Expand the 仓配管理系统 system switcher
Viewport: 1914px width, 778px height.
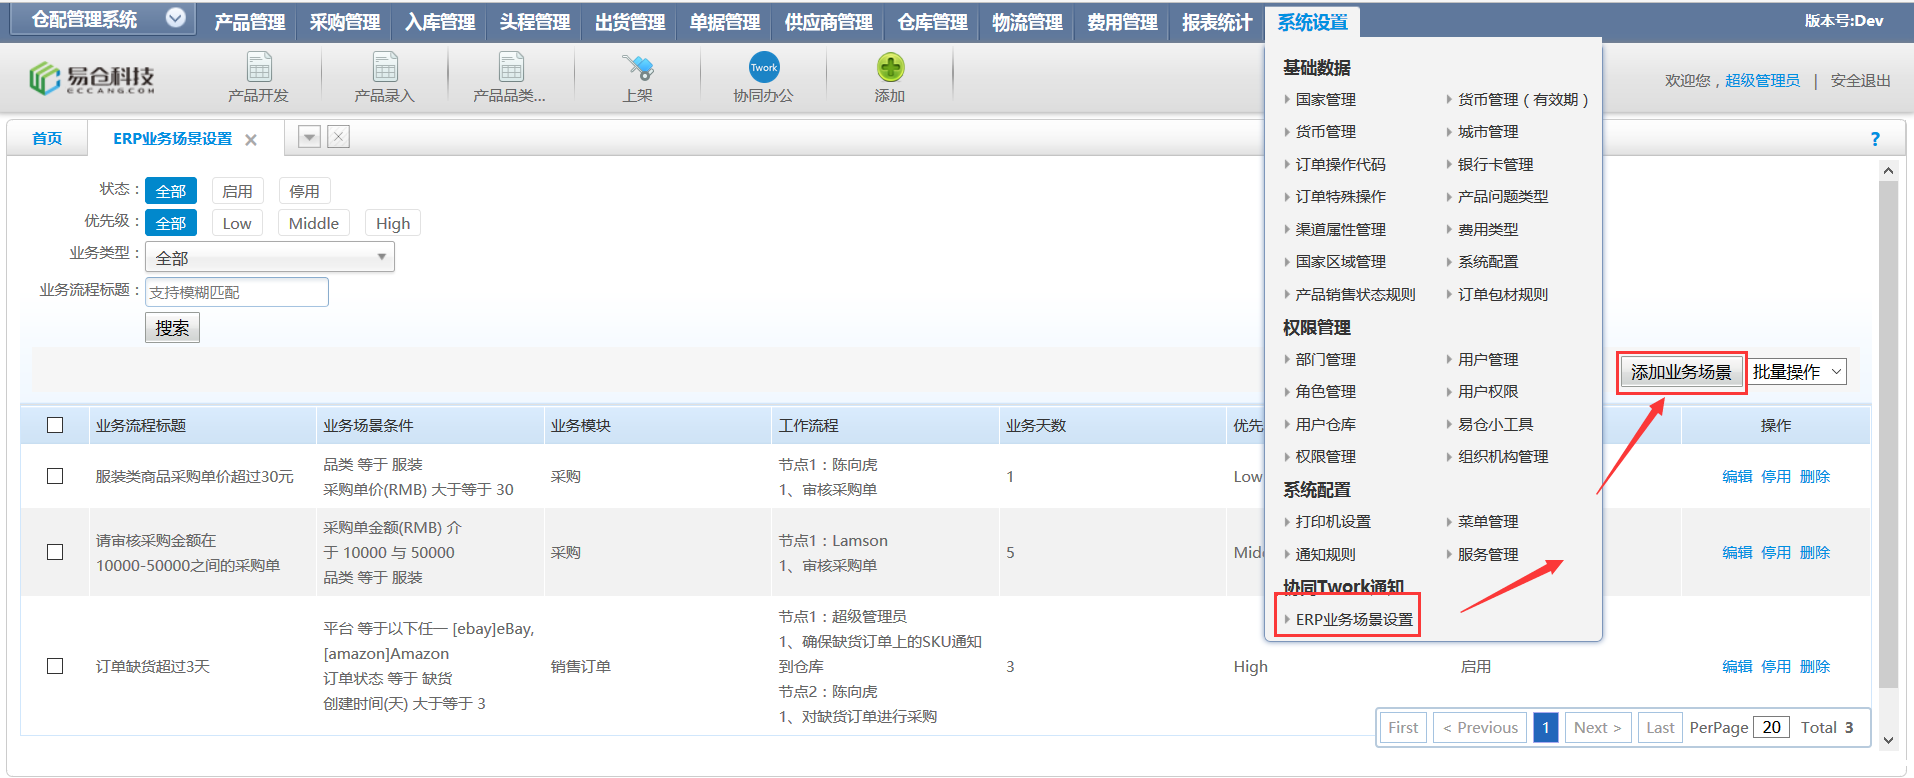tap(175, 18)
